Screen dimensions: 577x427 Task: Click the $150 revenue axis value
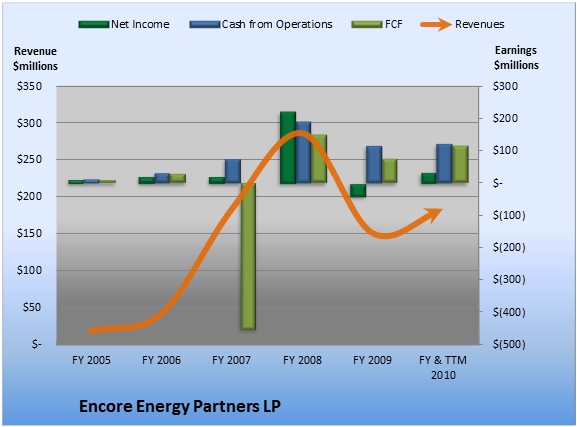click(x=29, y=233)
